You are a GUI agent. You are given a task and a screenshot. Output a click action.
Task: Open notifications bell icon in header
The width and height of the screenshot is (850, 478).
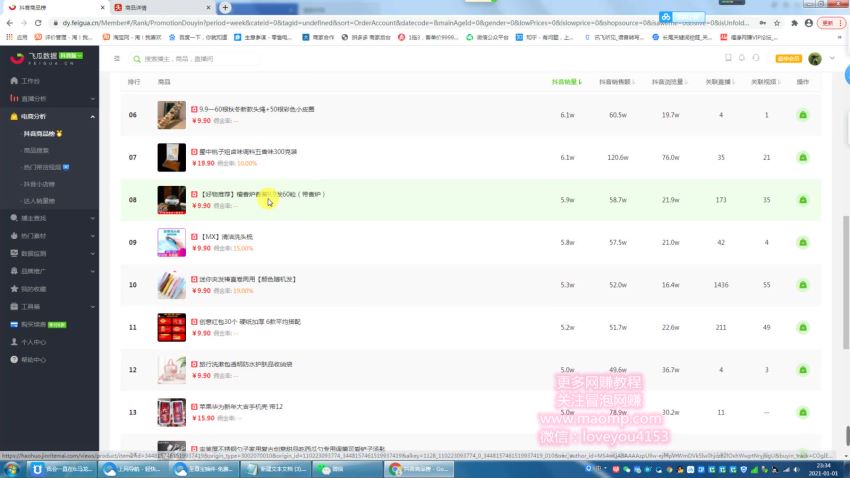pos(742,58)
